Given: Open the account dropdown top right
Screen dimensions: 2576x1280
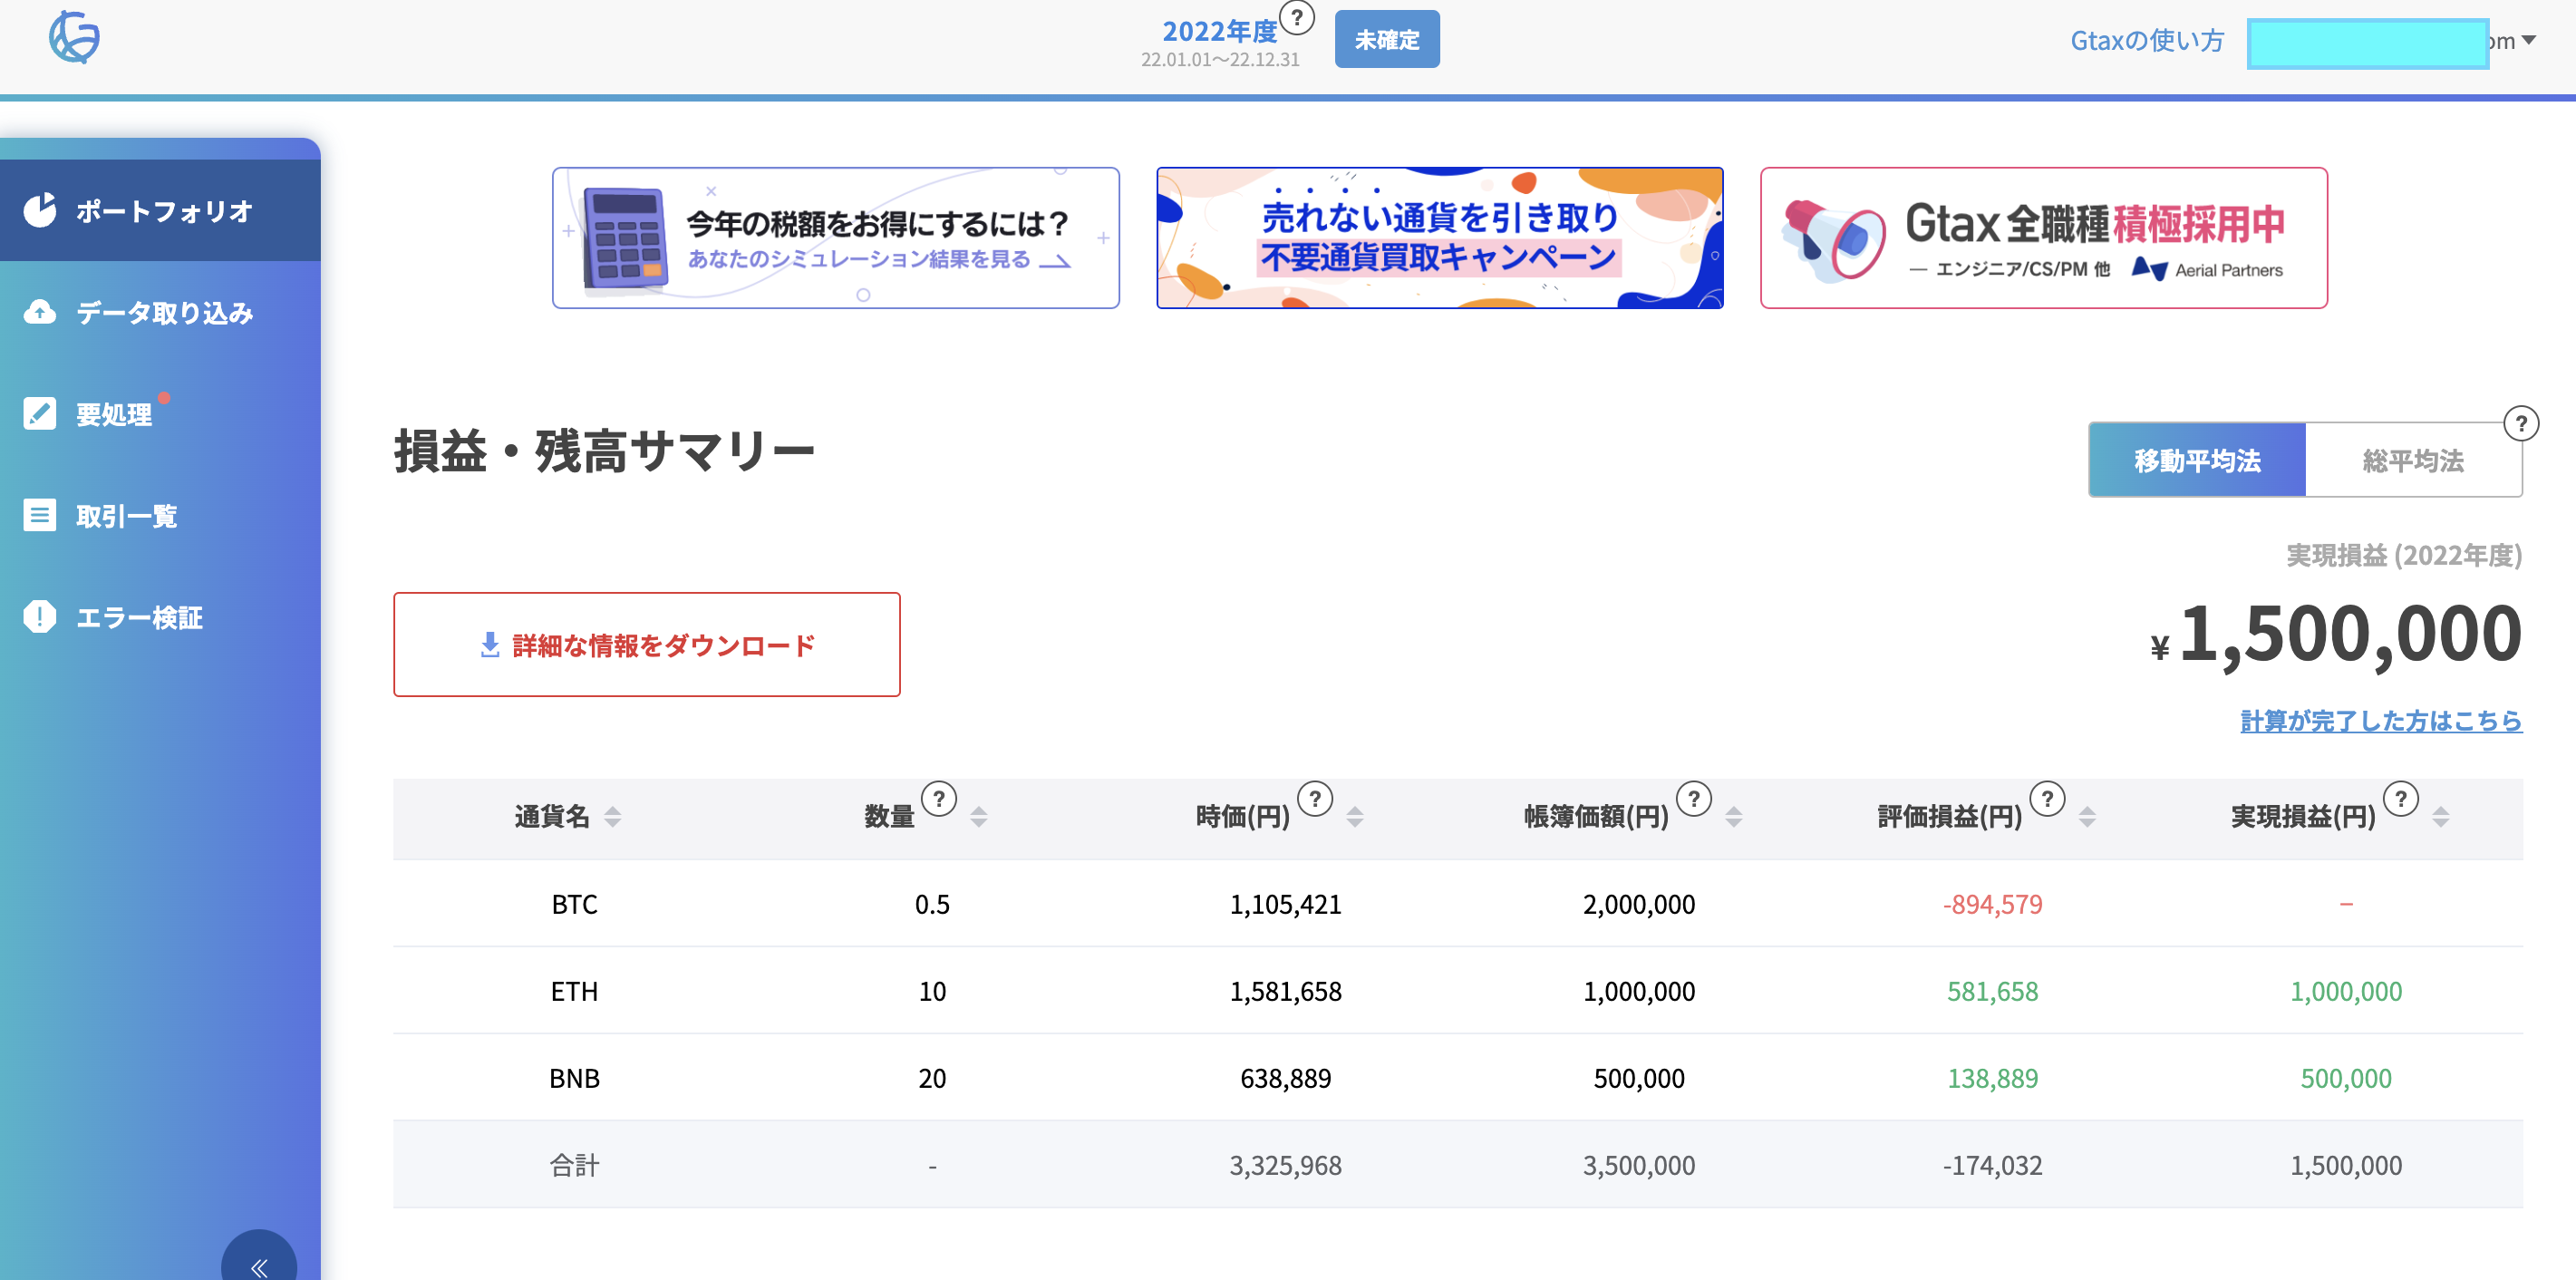Looking at the screenshot, I should pos(2529,41).
